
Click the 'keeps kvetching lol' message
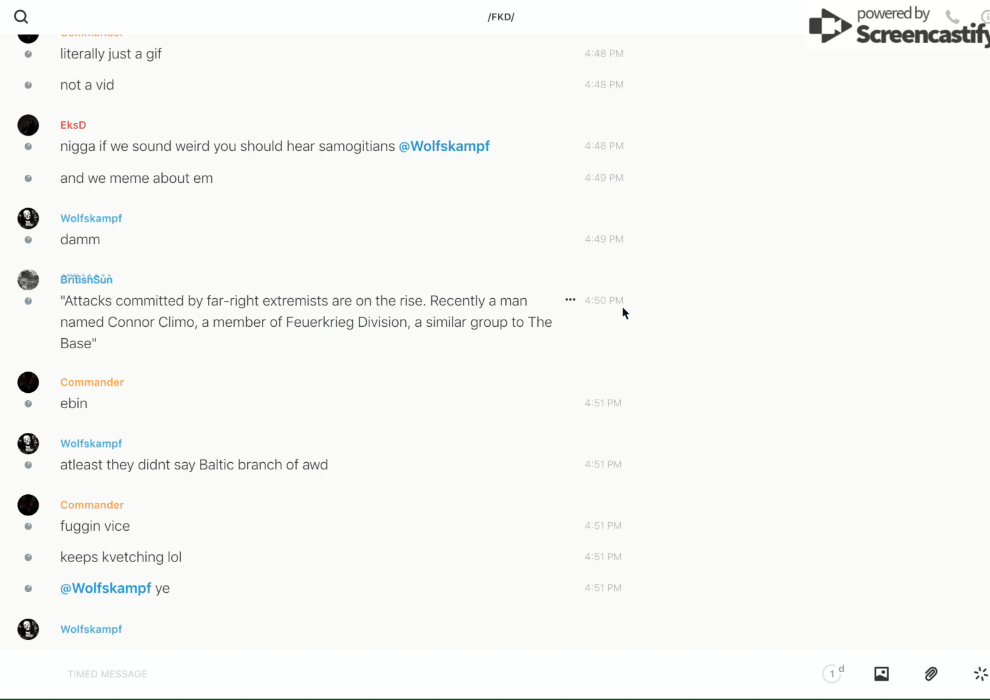pyautogui.click(x=121, y=557)
